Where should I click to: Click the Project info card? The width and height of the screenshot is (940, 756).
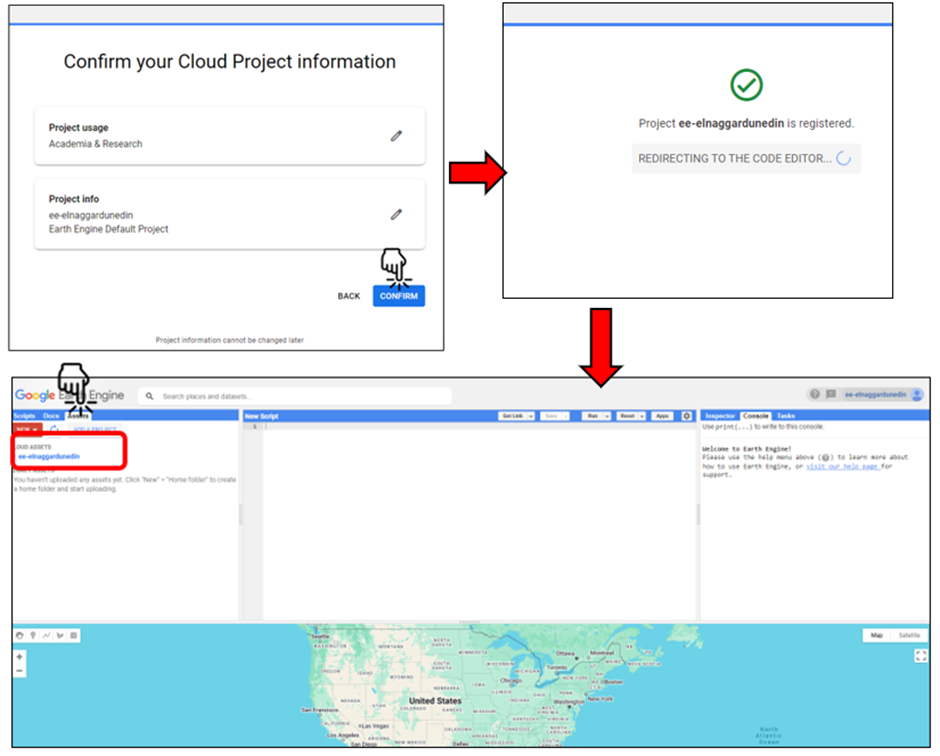230,214
